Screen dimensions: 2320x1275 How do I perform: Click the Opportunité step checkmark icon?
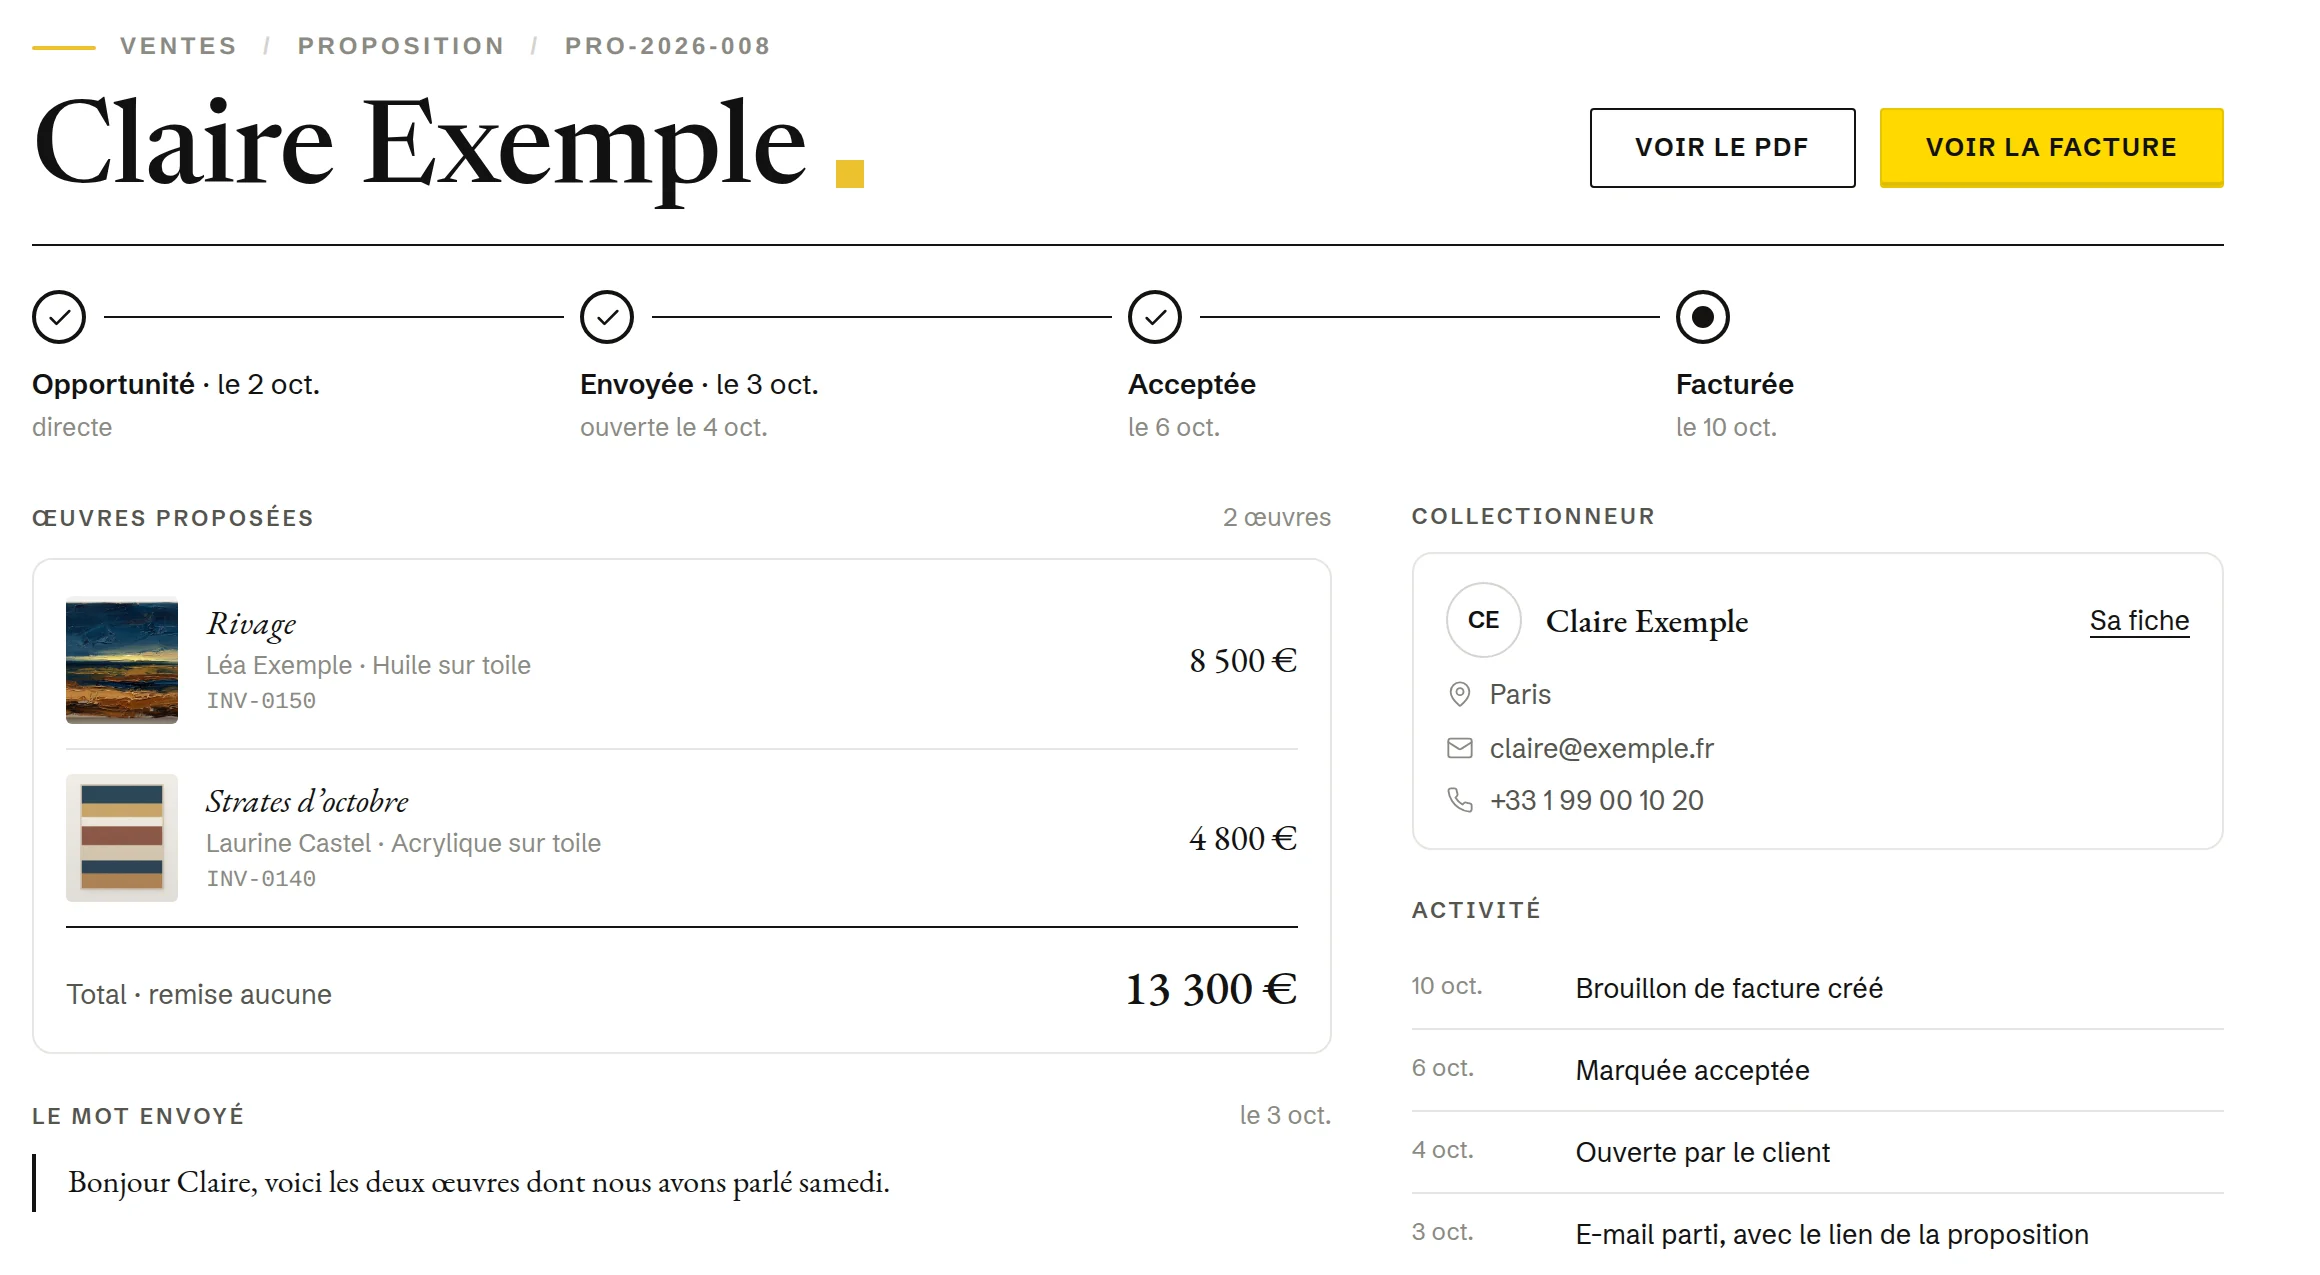pos(59,317)
